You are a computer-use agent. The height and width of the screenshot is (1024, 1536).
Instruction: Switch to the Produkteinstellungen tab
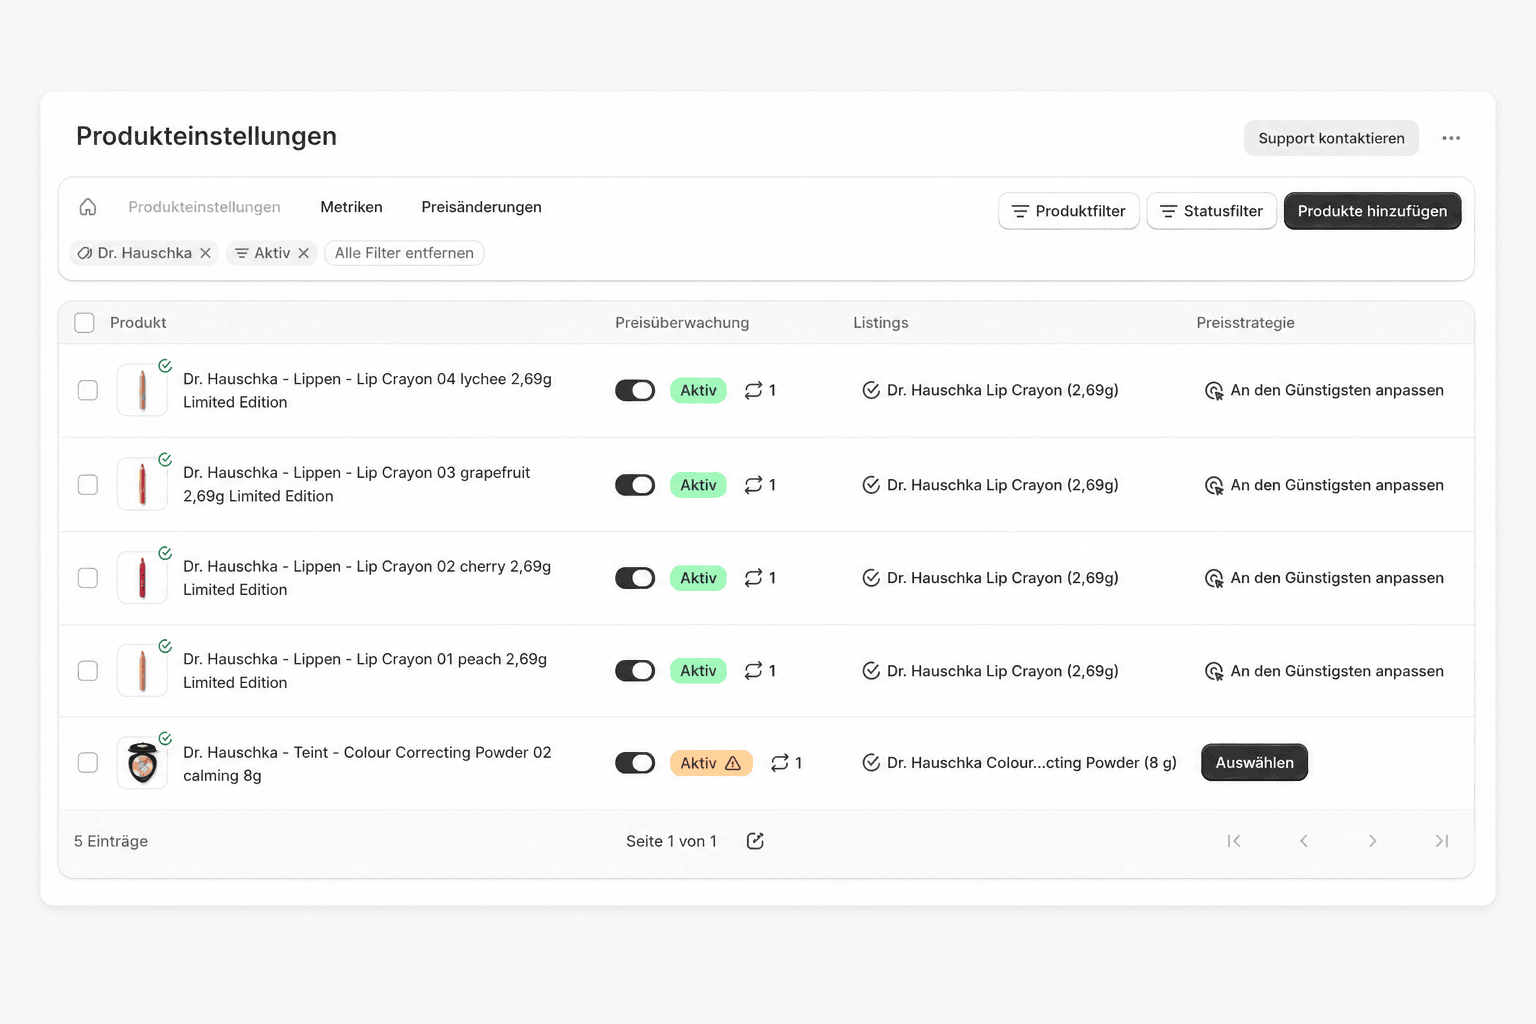[204, 207]
